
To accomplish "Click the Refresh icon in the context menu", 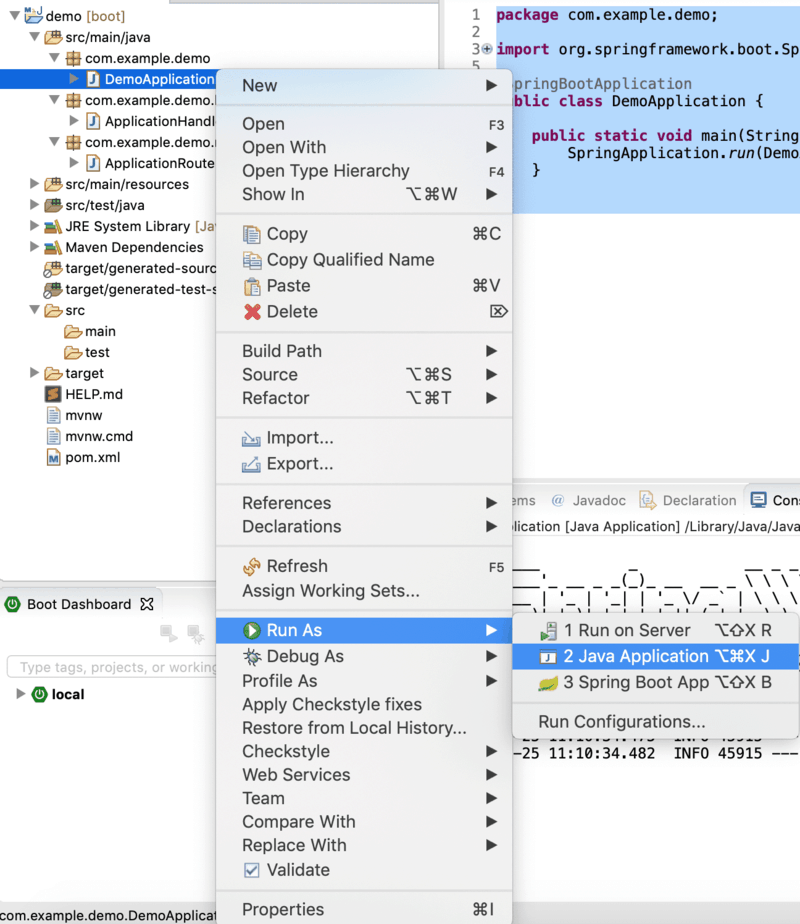I will tap(250, 566).
